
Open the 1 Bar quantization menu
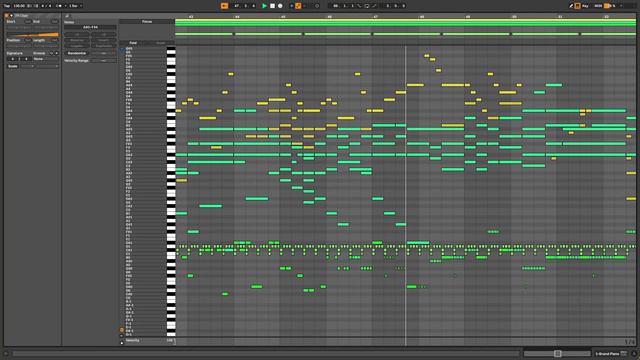coord(75,6)
